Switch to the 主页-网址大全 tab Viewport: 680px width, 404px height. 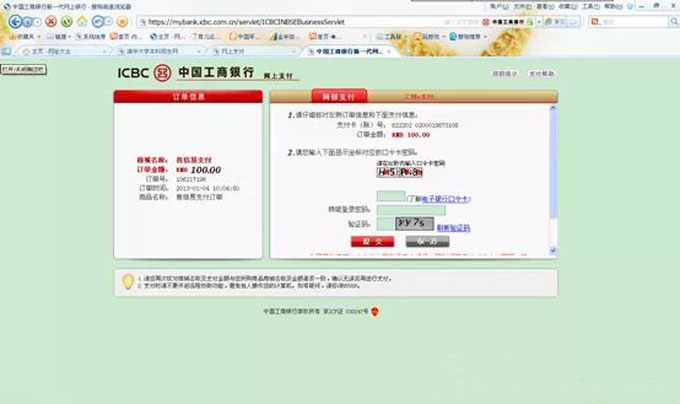63,51
